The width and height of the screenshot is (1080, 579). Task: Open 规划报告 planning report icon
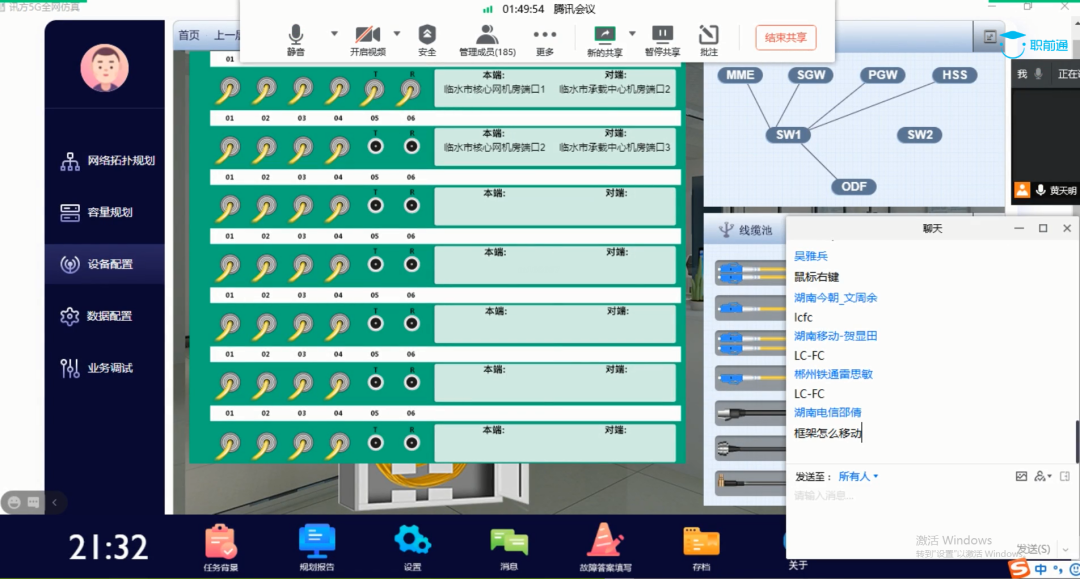pyautogui.click(x=317, y=543)
